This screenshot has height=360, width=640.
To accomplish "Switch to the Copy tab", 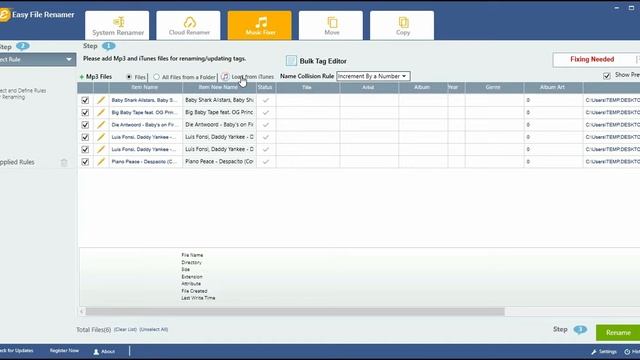I will [402, 25].
